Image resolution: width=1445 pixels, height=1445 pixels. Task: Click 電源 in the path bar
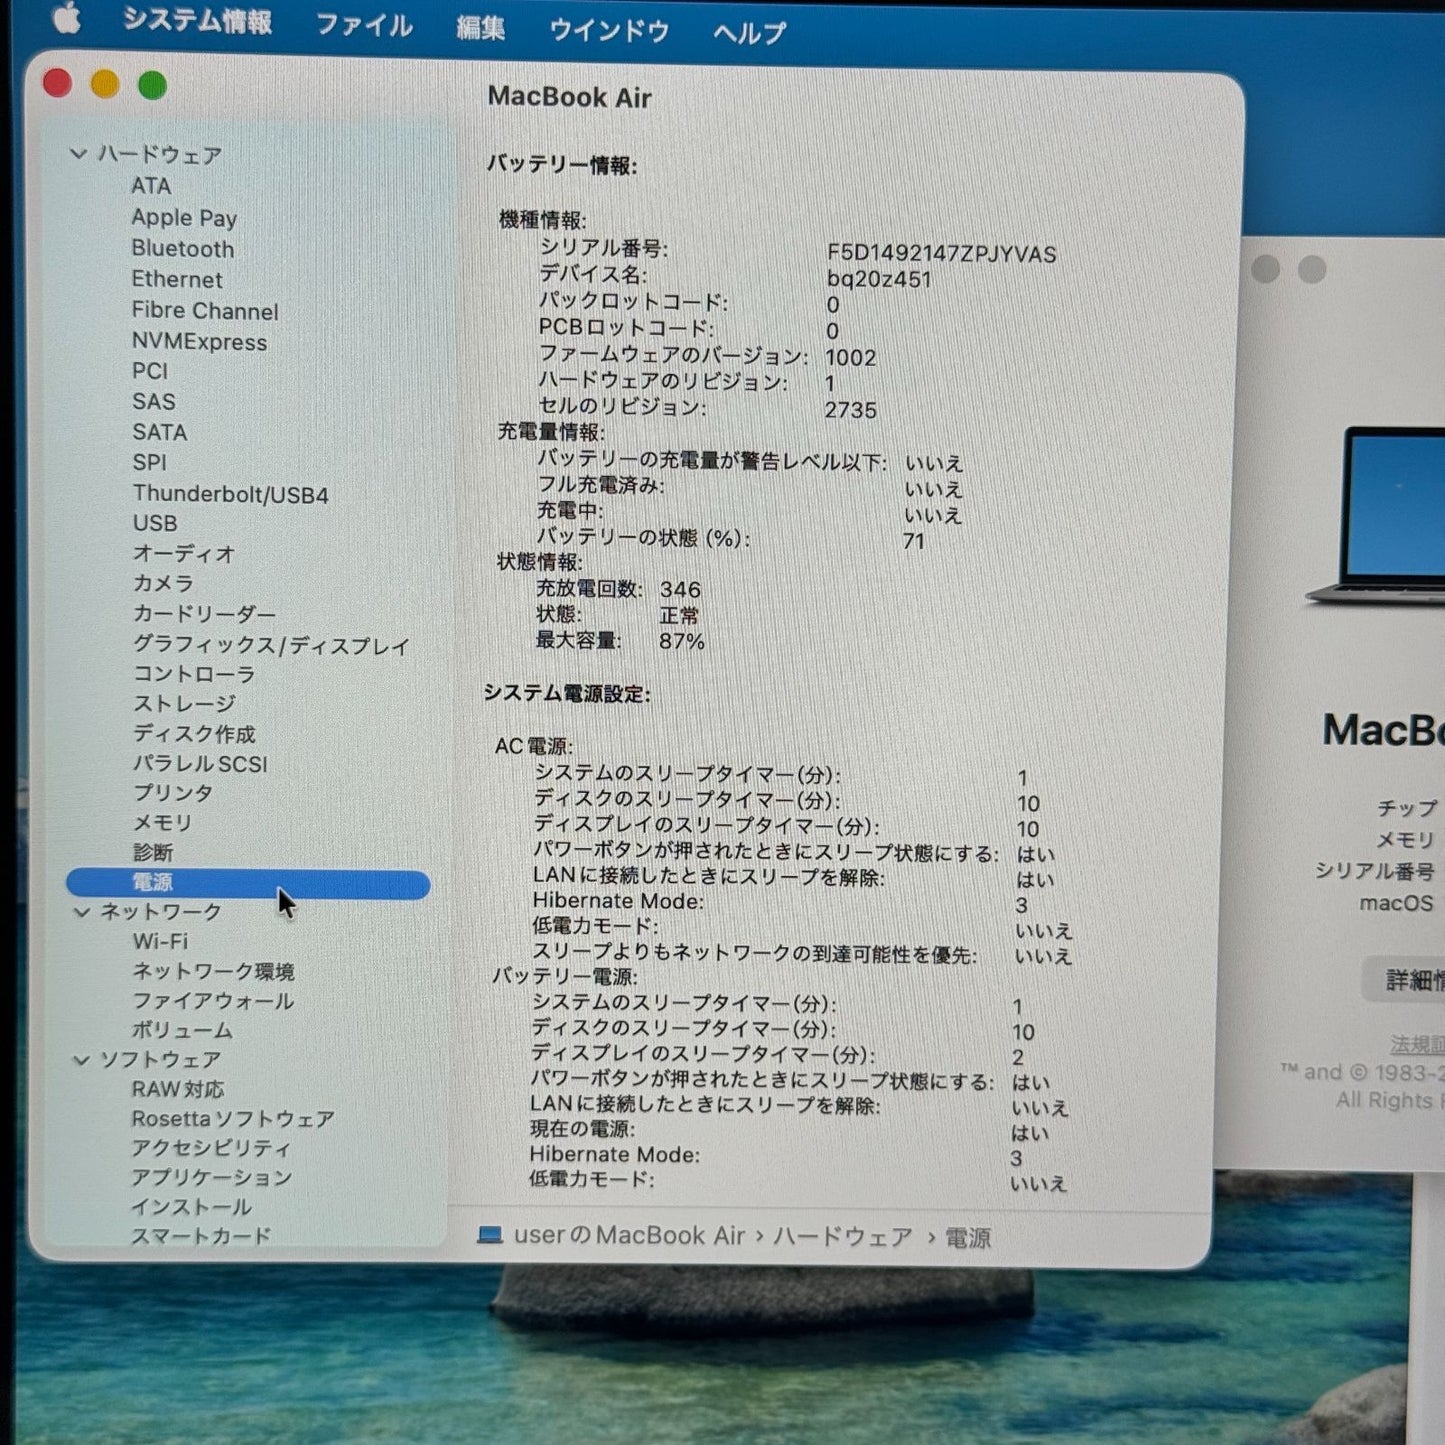pos(968,1239)
